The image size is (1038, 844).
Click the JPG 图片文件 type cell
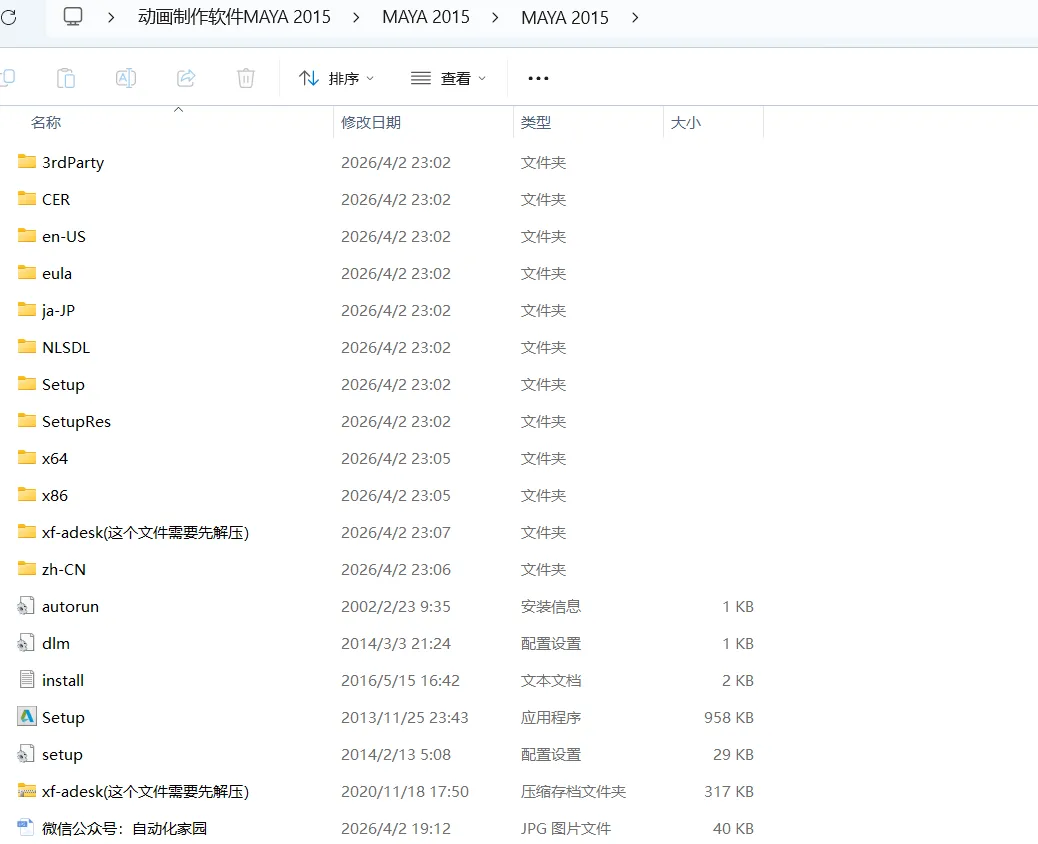pyautogui.click(x=566, y=828)
